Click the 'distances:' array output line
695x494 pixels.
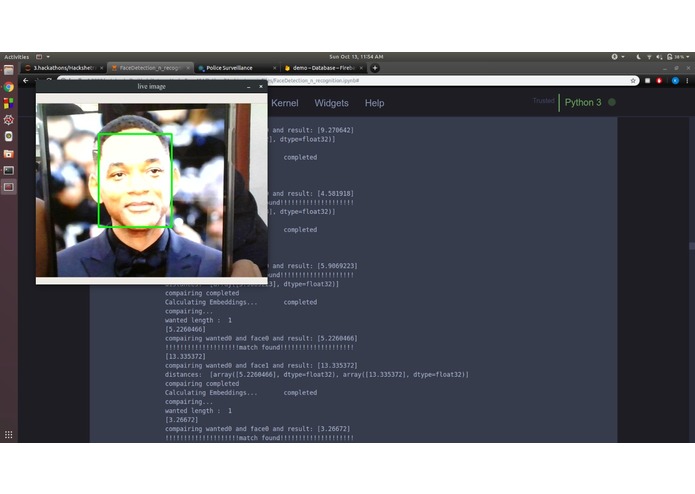pos(316,374)
